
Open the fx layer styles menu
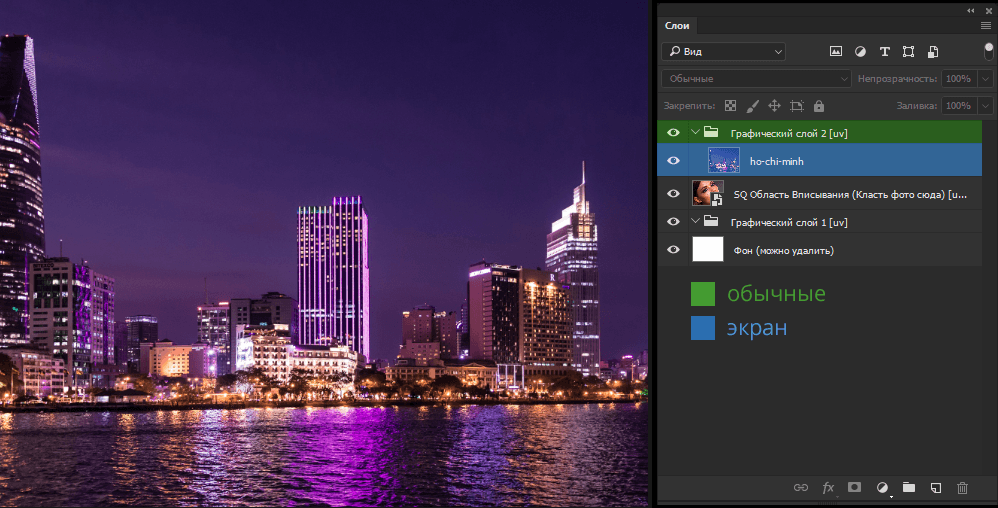828,487
